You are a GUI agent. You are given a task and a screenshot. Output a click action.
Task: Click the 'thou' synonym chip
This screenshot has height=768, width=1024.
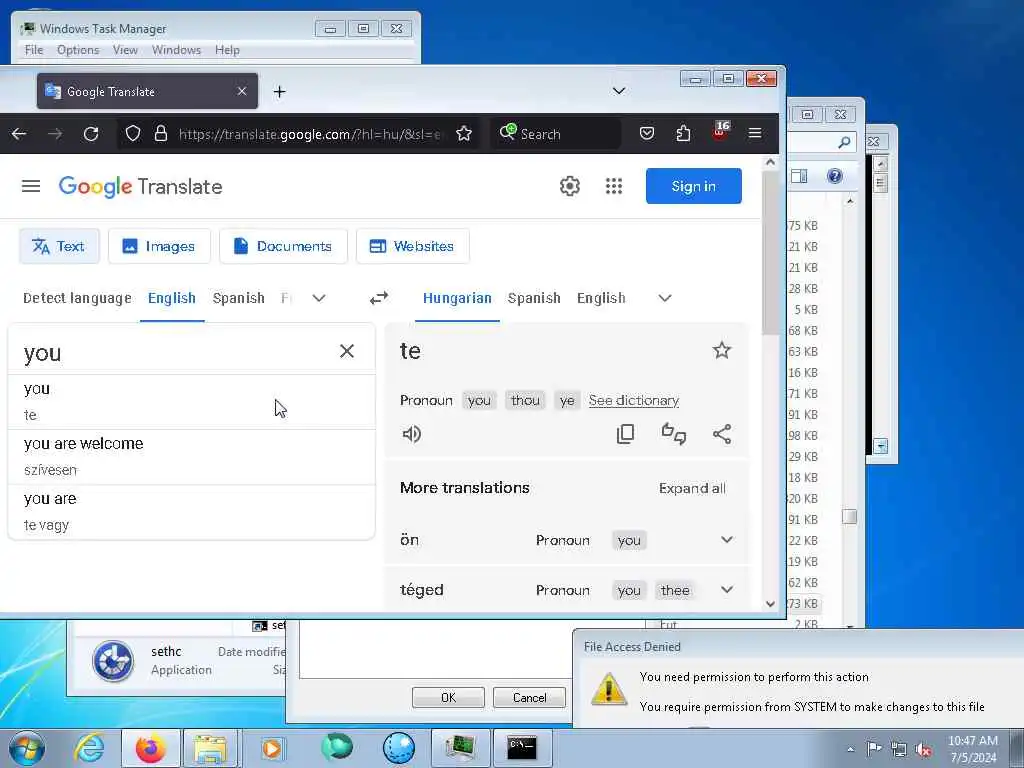[x=525, y=400]
